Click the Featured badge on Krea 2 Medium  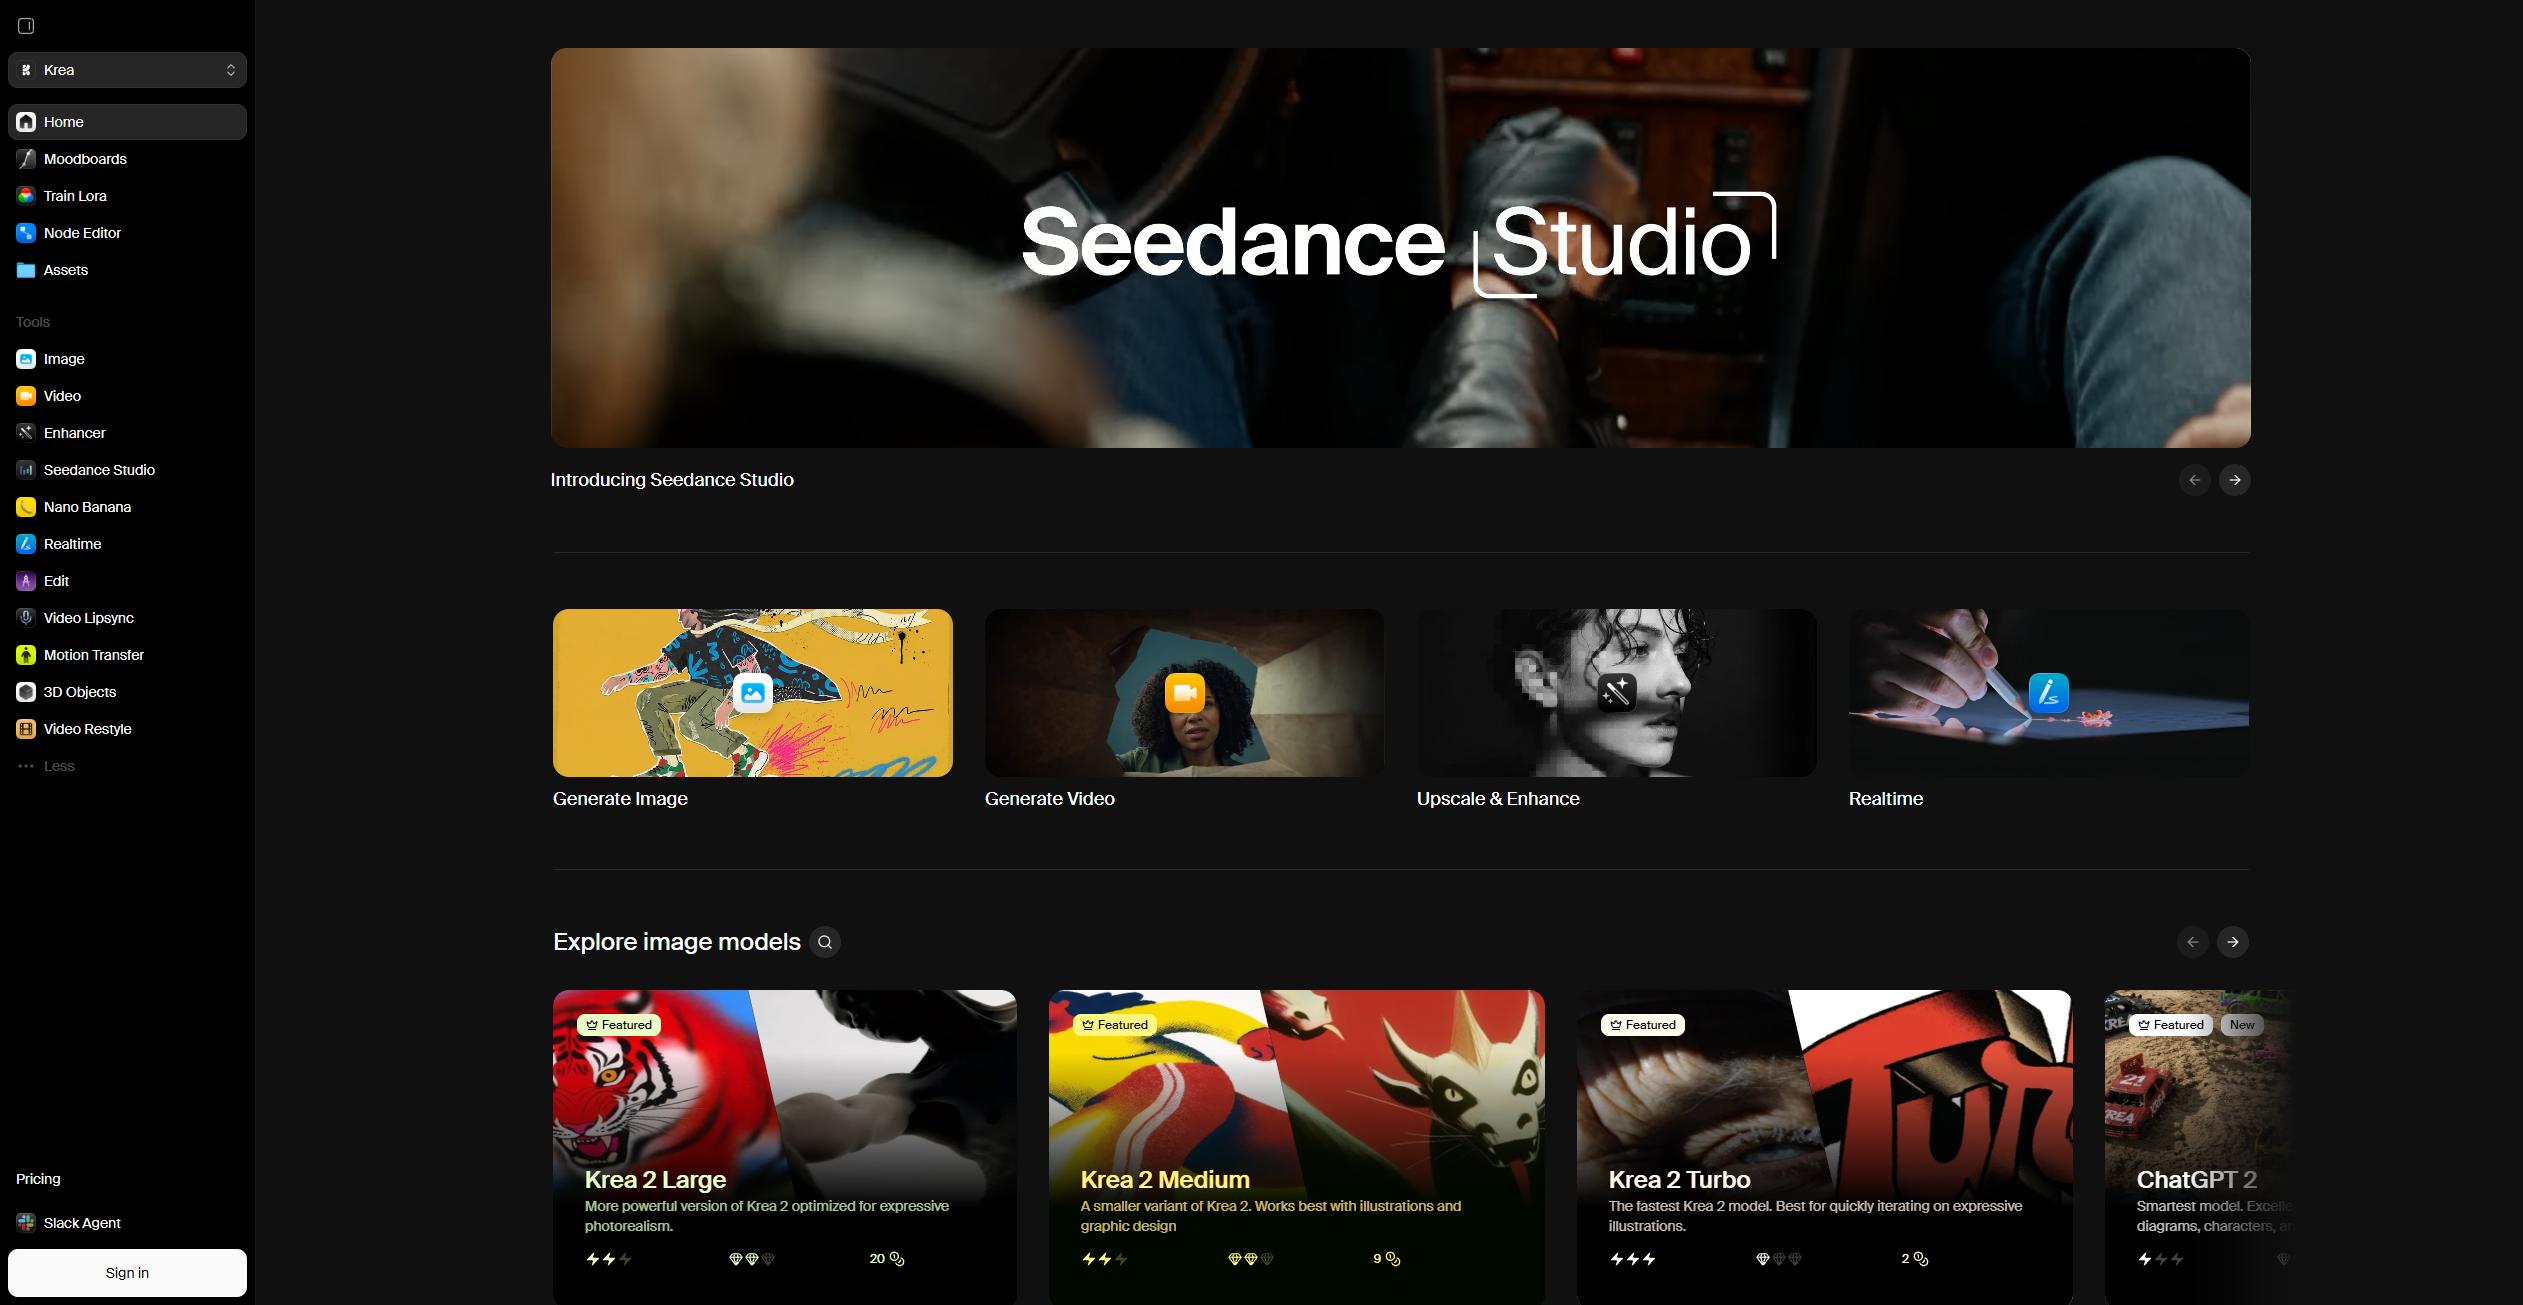tap(1115, 1025)
